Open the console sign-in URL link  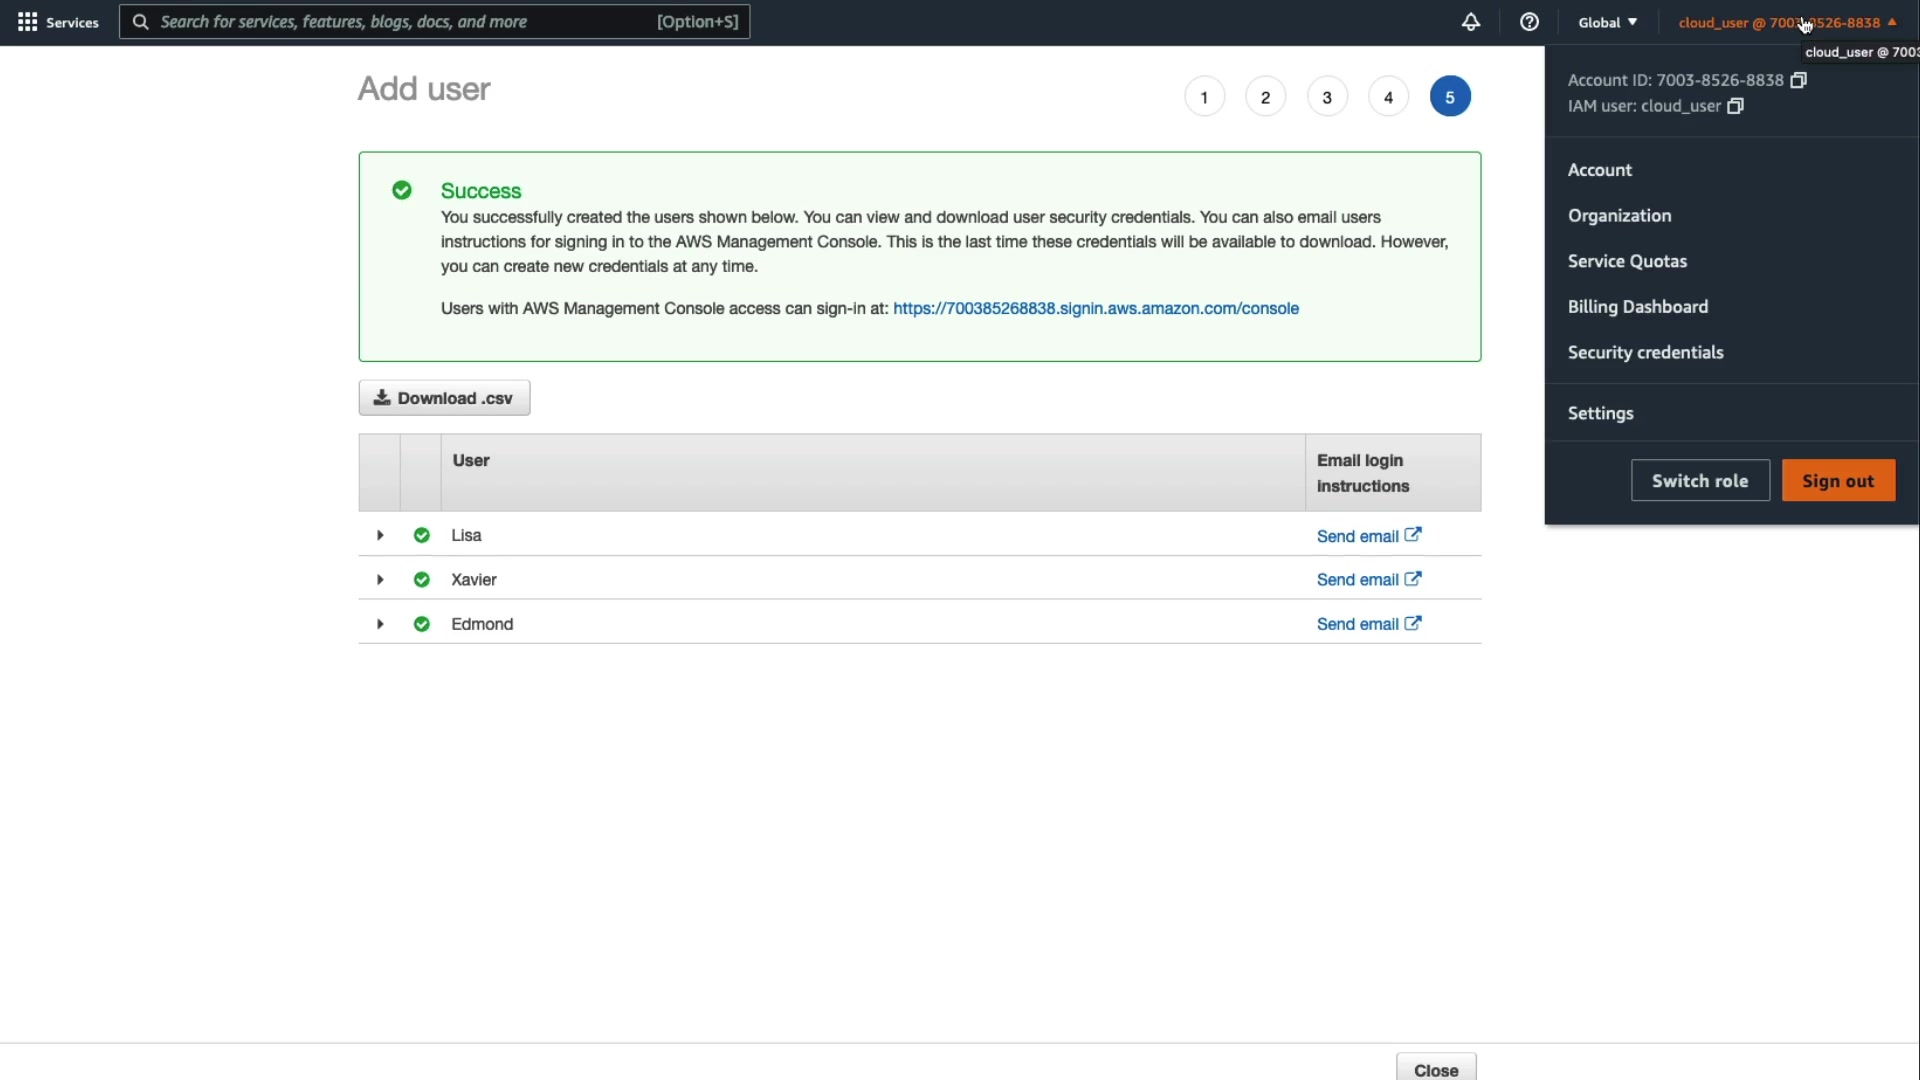(1095, 309)
